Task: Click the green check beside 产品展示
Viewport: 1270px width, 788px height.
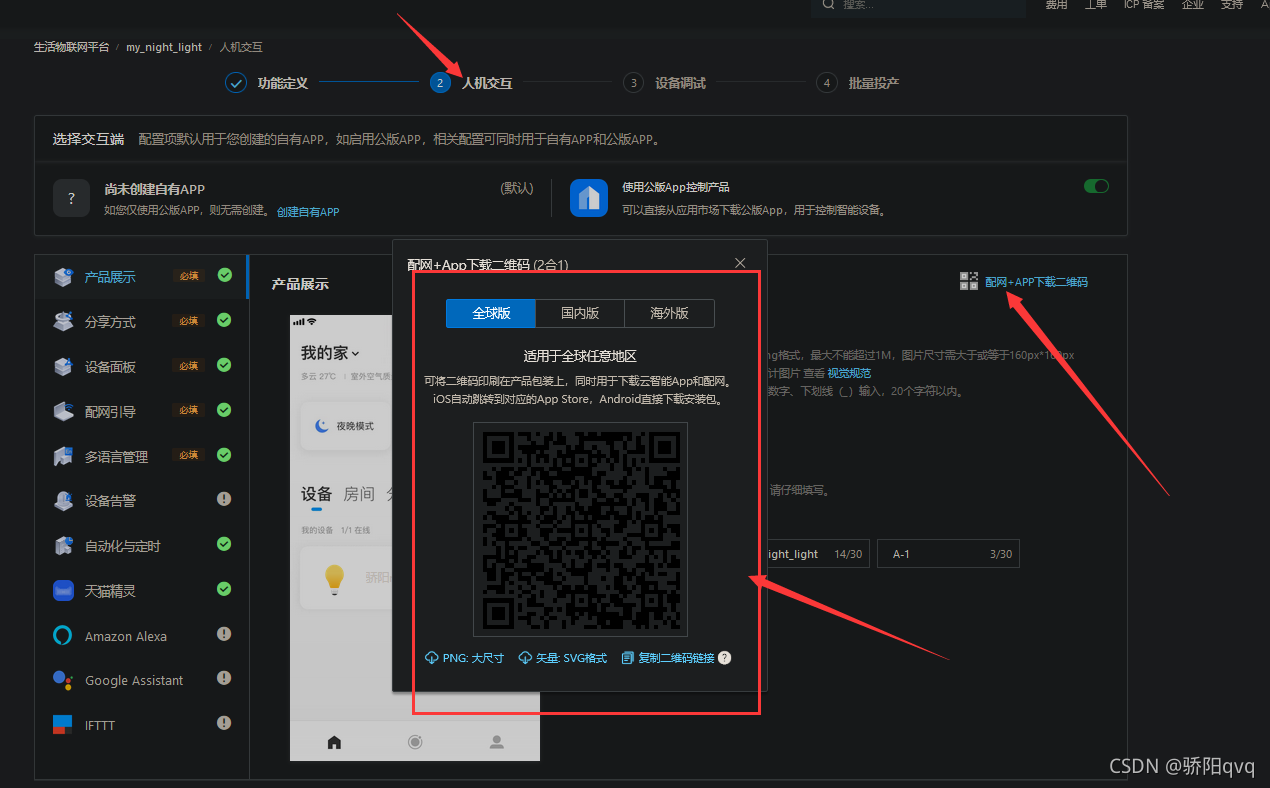Action: (224, 275)
